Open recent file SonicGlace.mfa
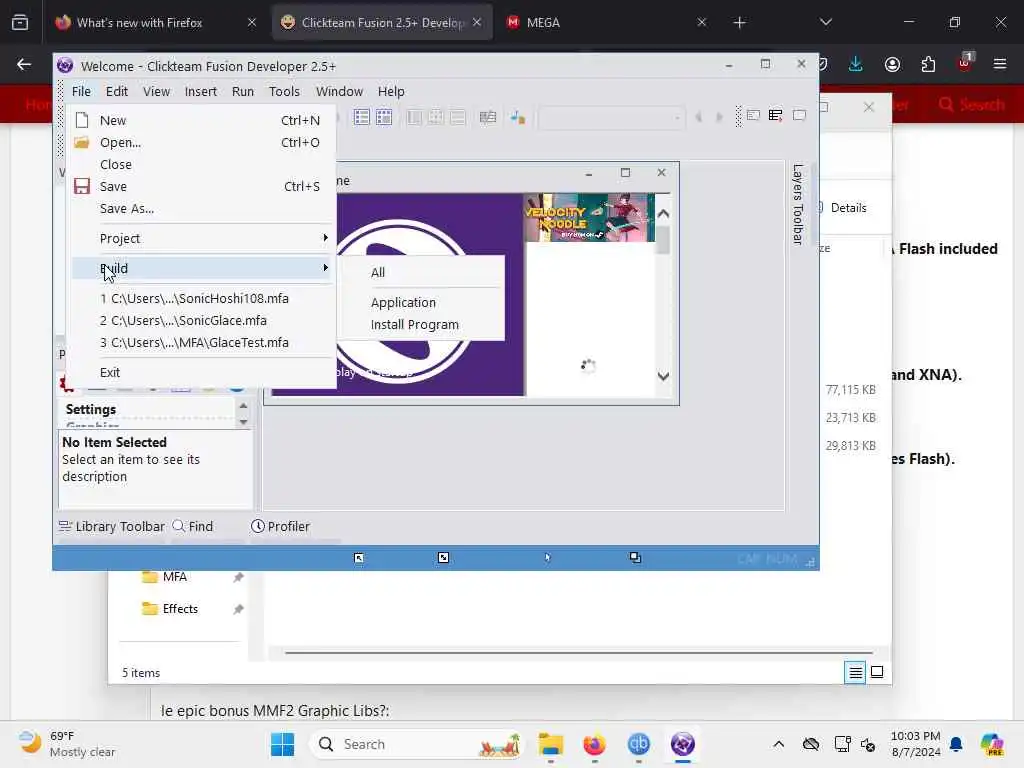Viewport: 1024px width, 768px height. [x=201, y=321]
